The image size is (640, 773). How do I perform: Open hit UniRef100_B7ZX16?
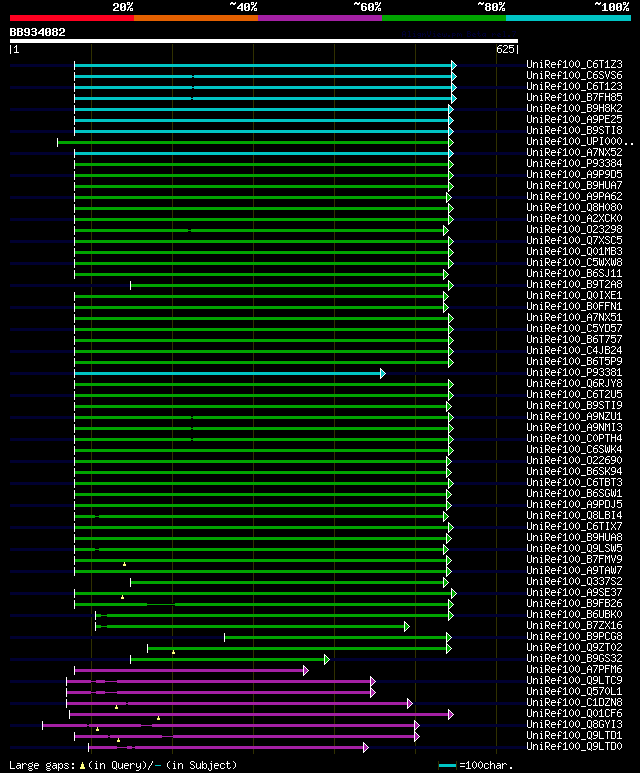[574, 626]
